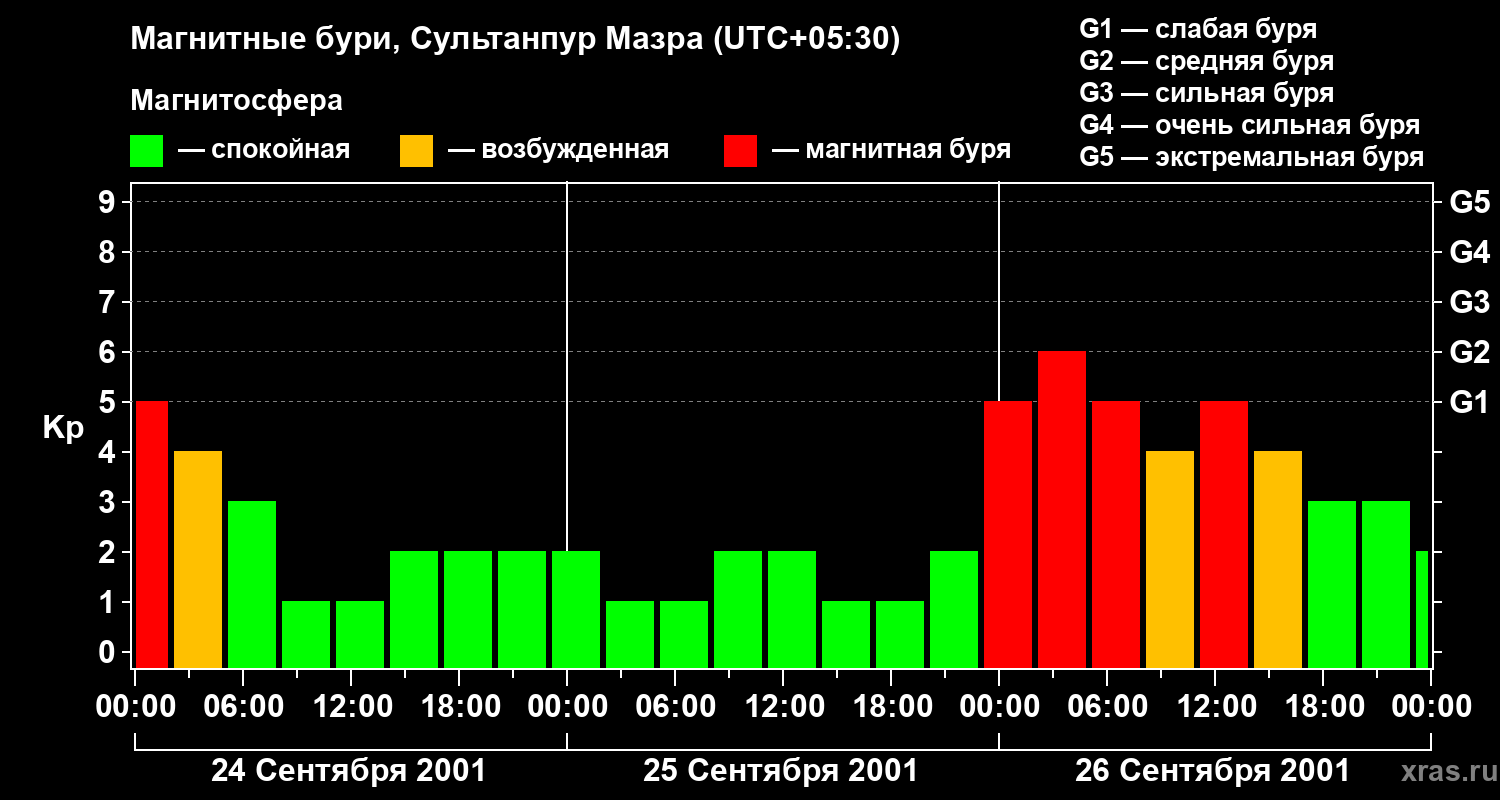Image resolution: width=1500 pixels, height=800 pixels.
Task: Click the 'Магнитосфера' legend heading
Action: pyautogui.click(x=237, y=101)
